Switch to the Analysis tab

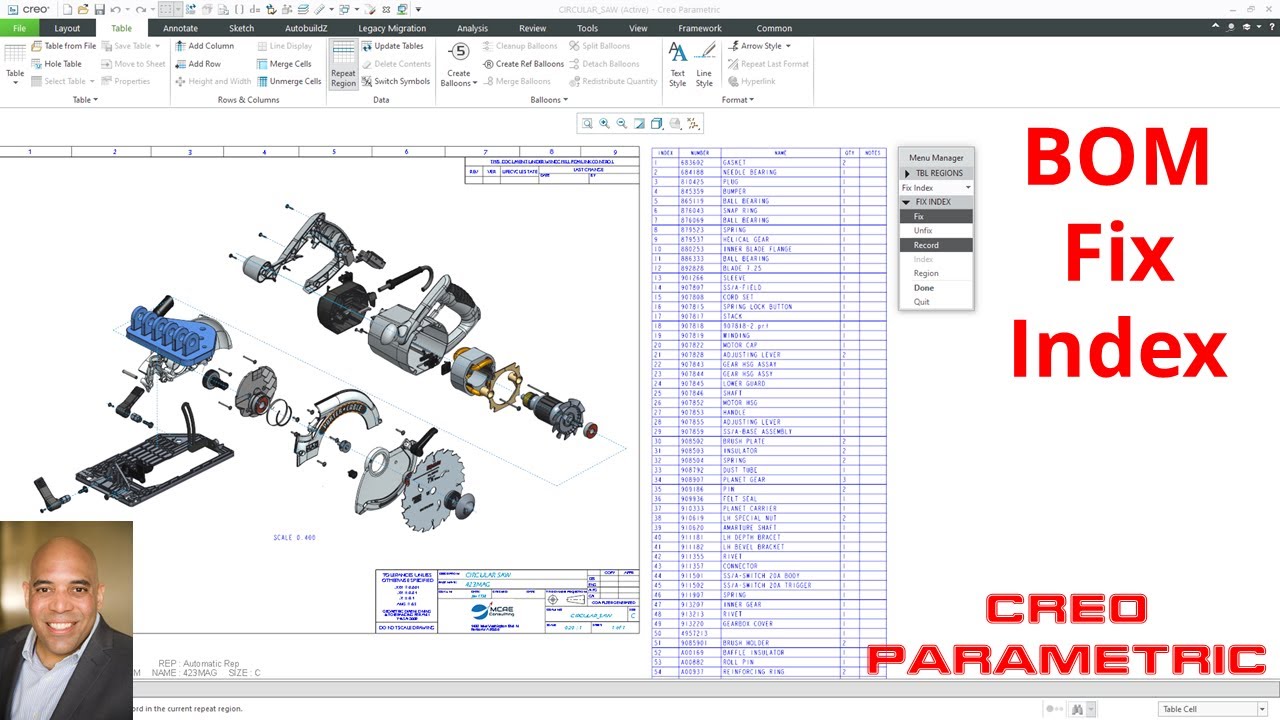tap(473, 28)
